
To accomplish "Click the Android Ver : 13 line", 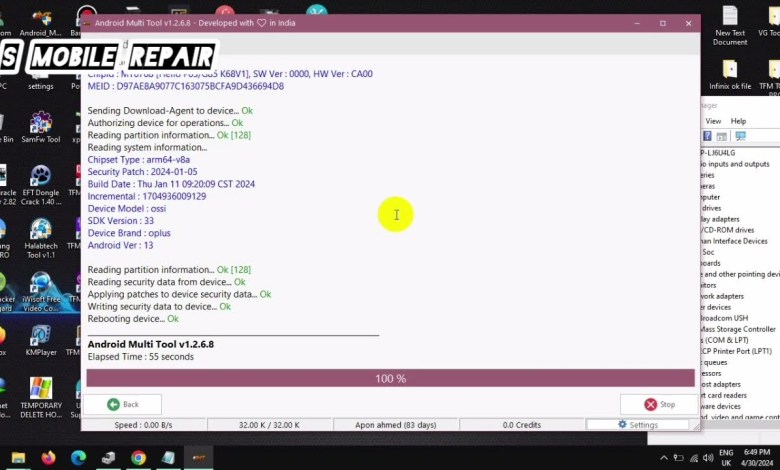I will pos(120,245).
